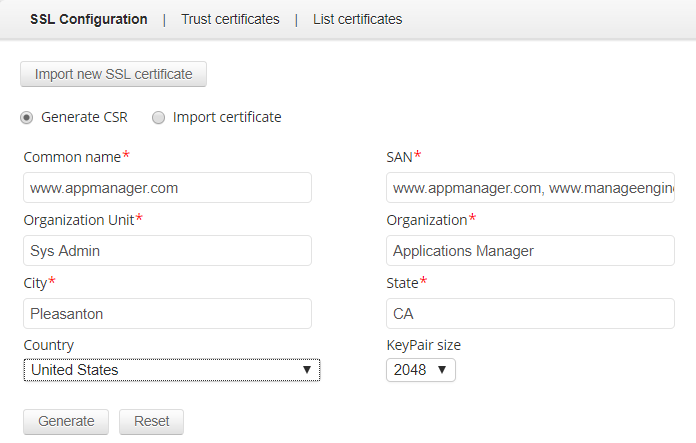Open the Country dropdown
This screenshot has height=443, width=696.
coord(171,370)
